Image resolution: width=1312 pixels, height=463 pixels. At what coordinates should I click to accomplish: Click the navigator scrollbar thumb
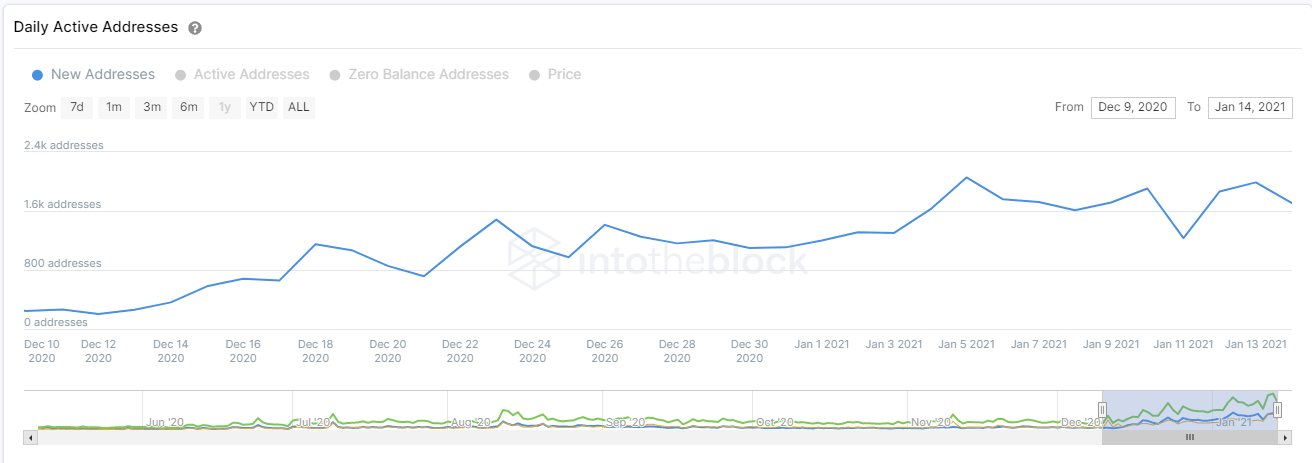click(1190, 437)
